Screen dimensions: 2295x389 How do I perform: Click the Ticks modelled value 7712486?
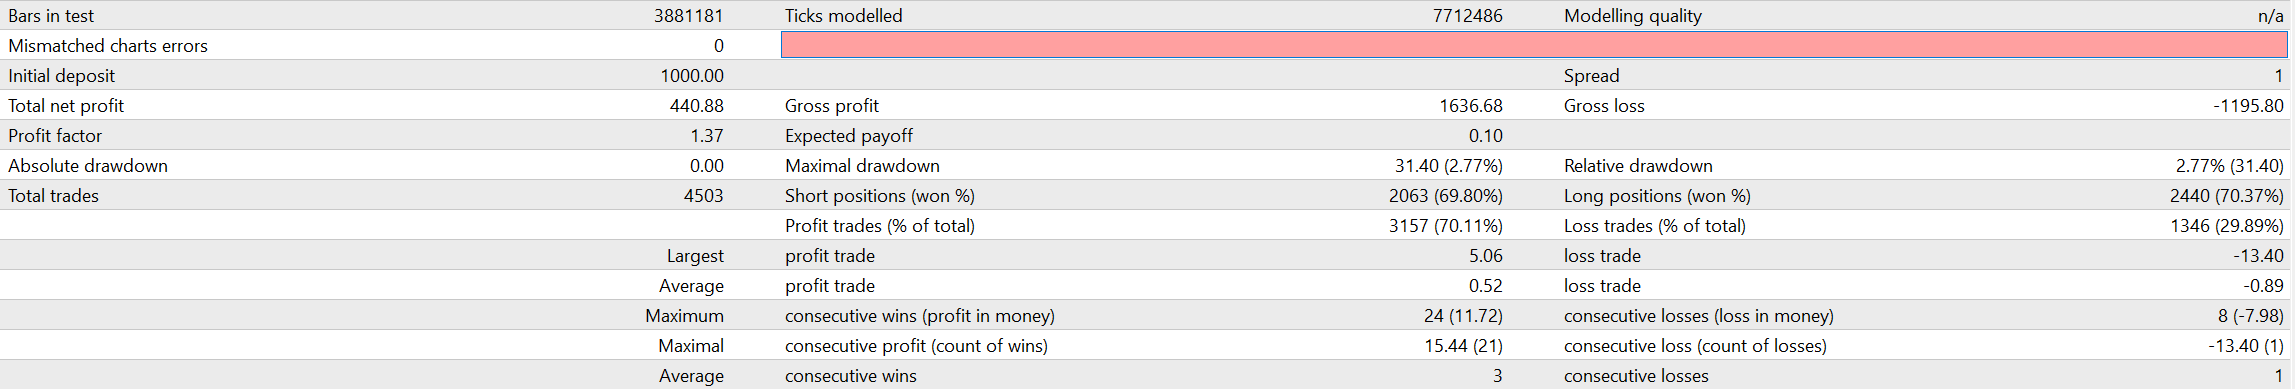click(x=1467, y=16)
